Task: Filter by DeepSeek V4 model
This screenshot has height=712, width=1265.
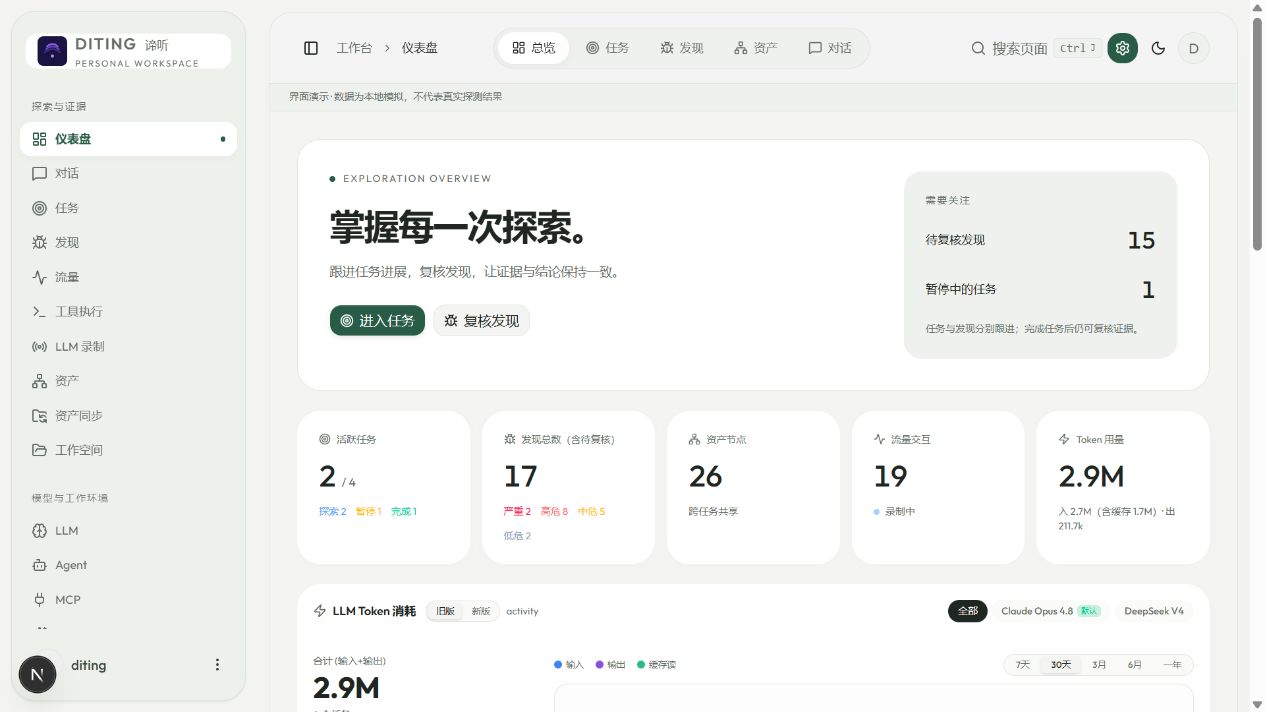Action: click(1153, 611)
